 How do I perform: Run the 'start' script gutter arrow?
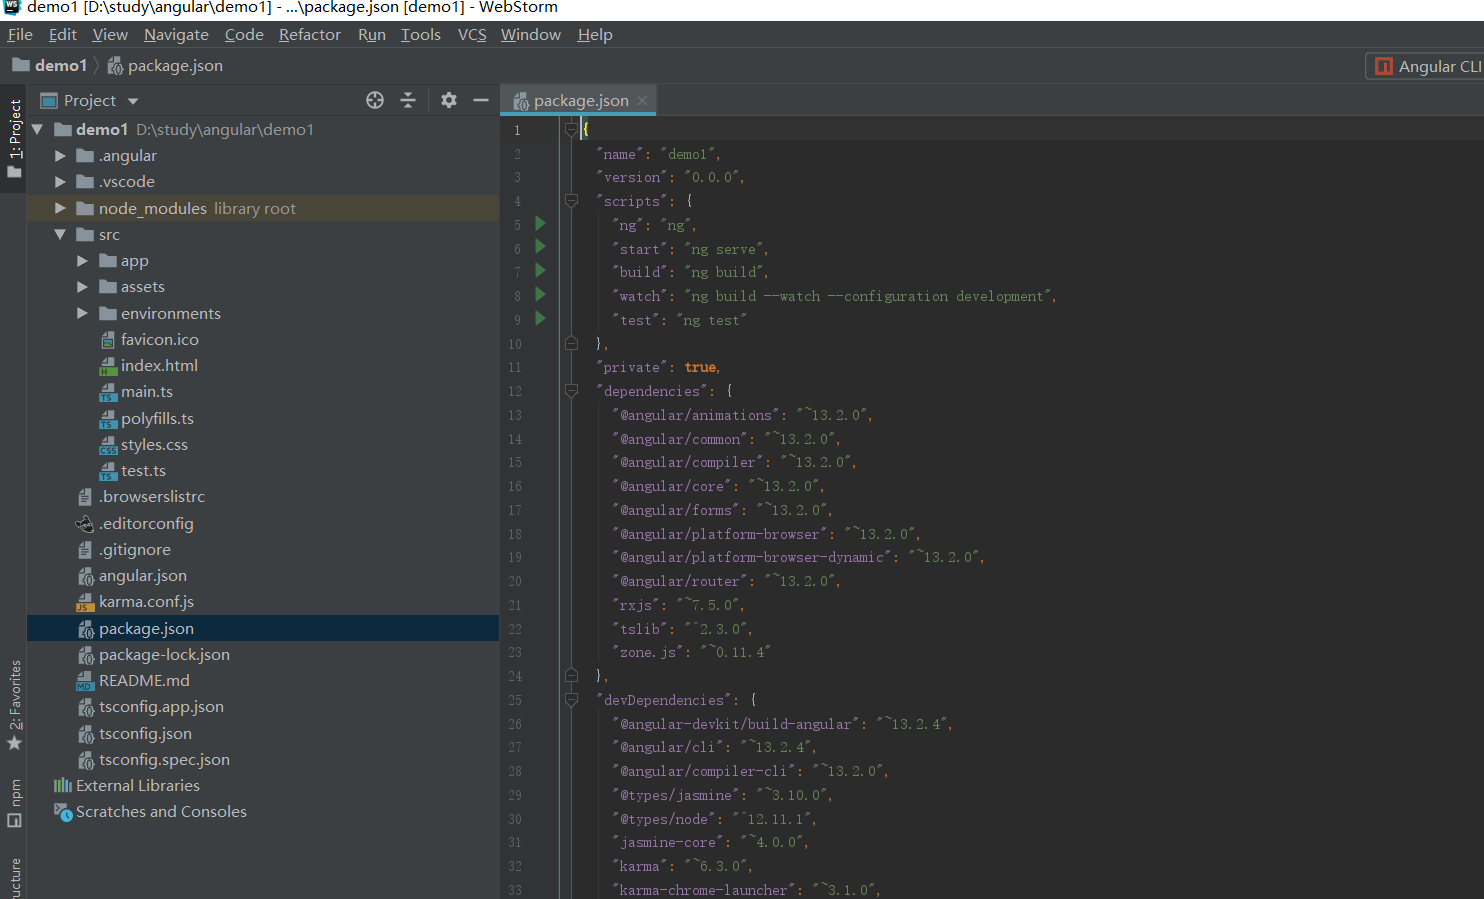(x=540, y=247)
